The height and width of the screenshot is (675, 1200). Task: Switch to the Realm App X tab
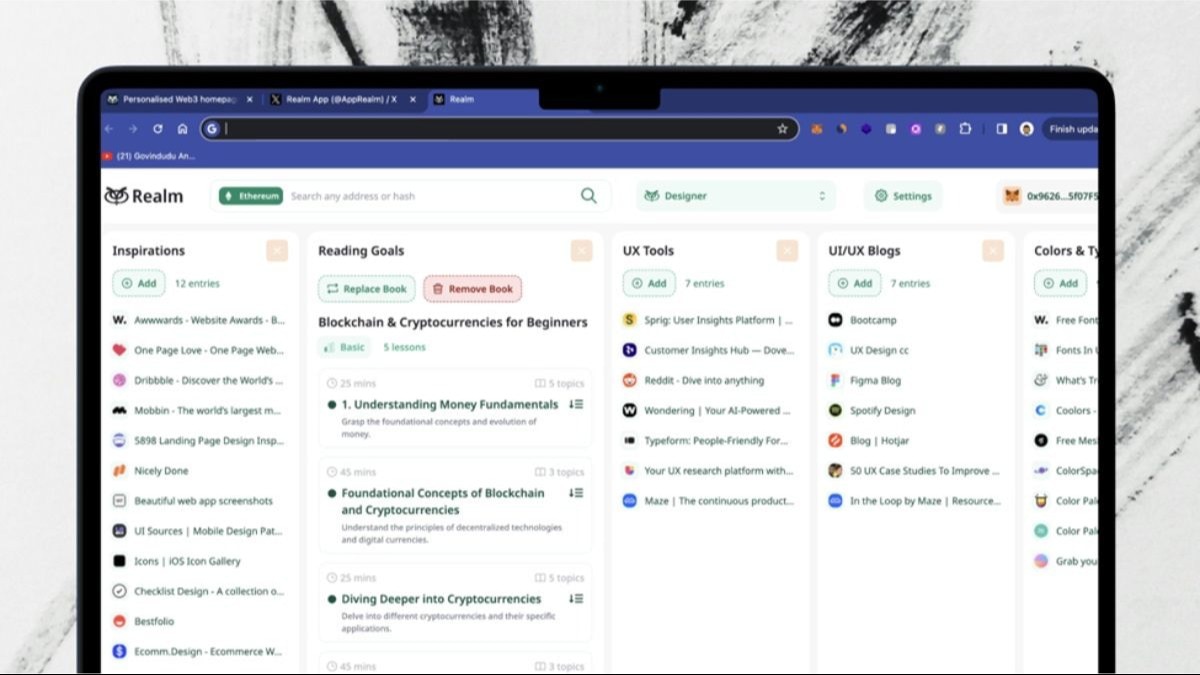point(340,100)
